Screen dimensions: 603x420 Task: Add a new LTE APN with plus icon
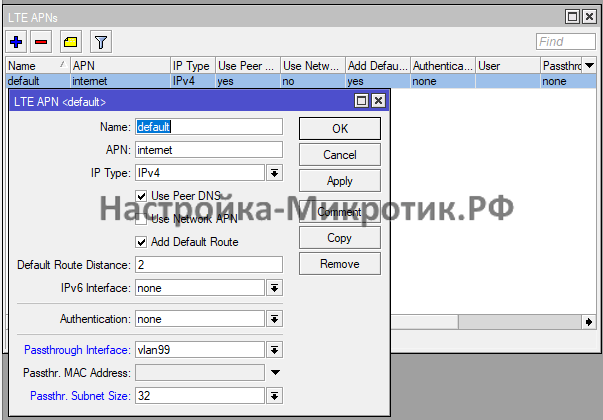tap(16, 42)
